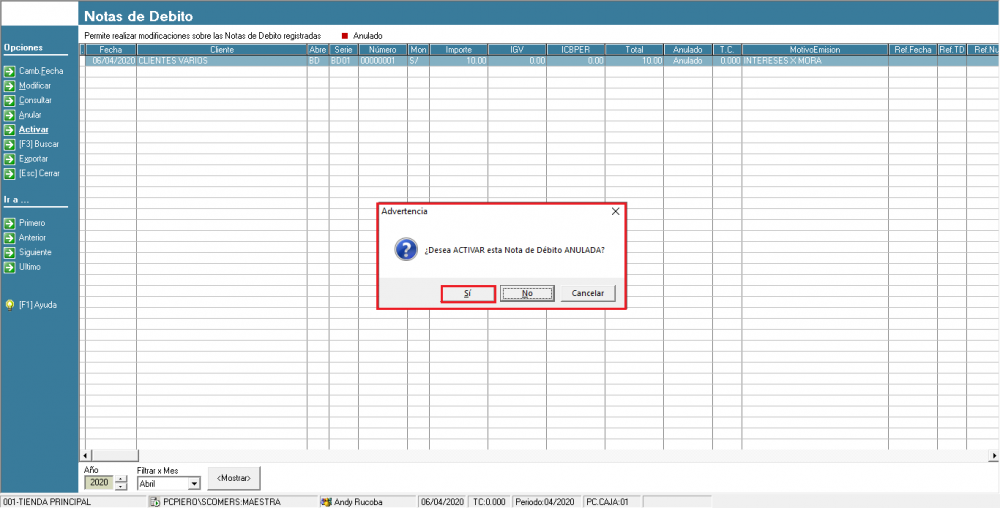Click the MotivoEmision column header
1000x508 pixels.
[x=815, y=50]
